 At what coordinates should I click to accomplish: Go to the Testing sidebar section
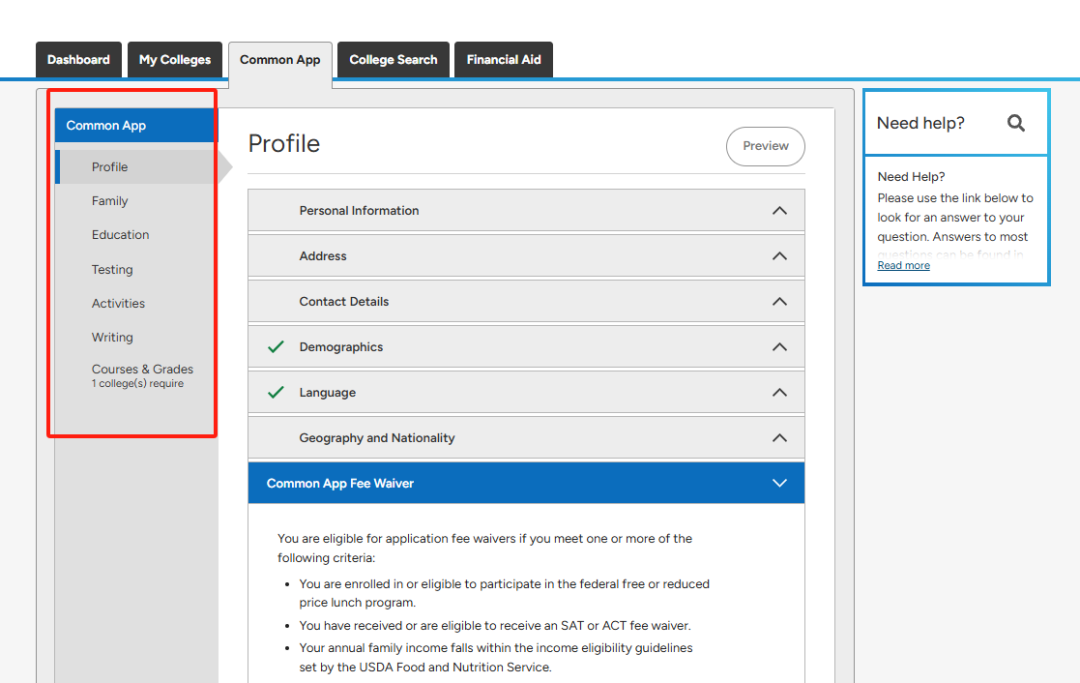tap(112, 269)
